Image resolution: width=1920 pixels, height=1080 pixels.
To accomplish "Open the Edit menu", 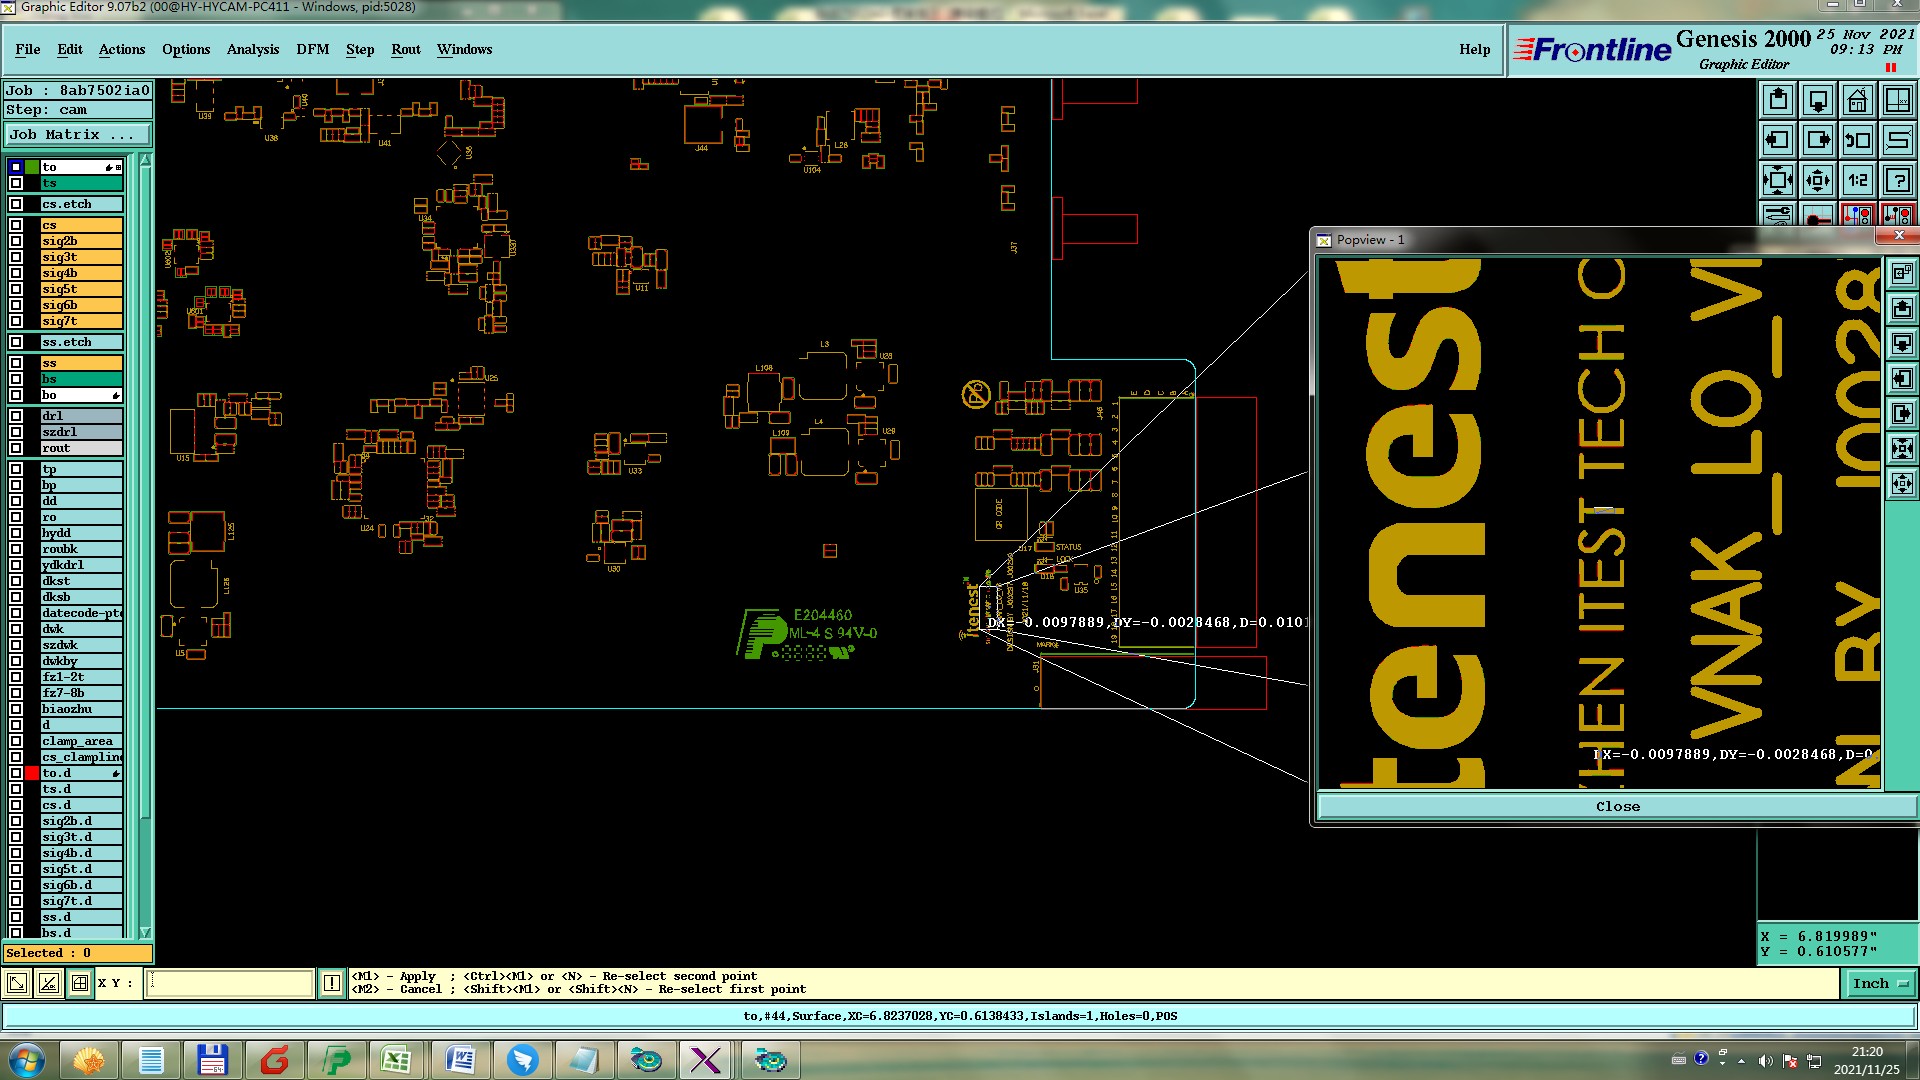I will click(x=70, y=49).
